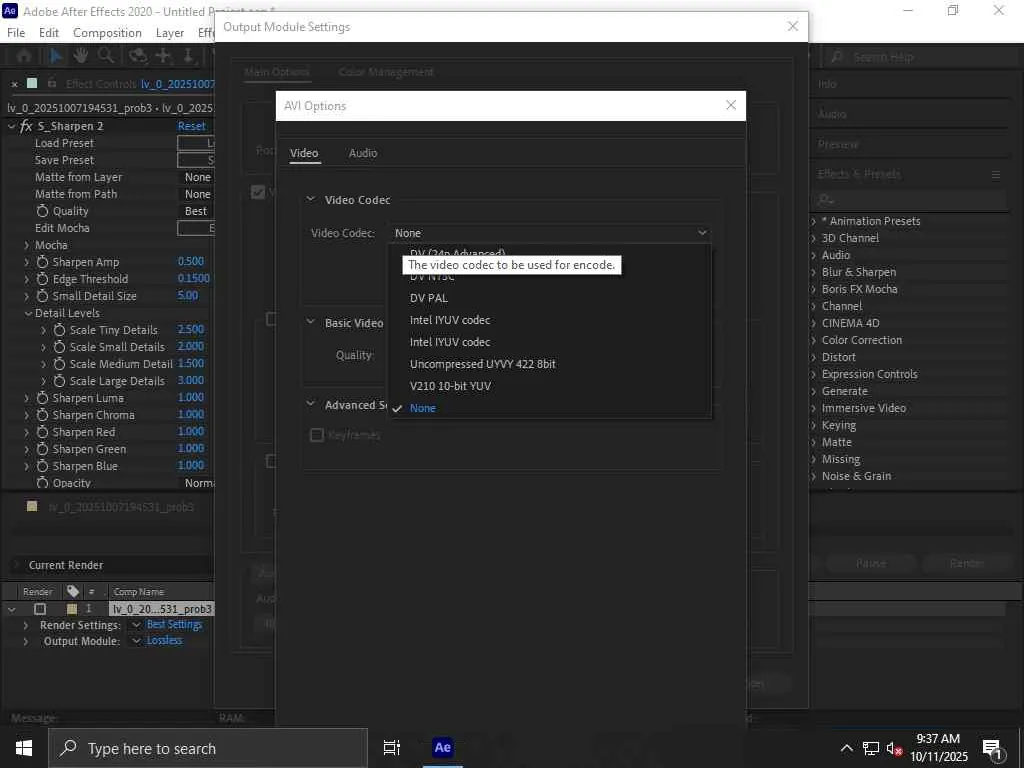
Task: Expand the Current Render section
Action: (17, 565)
